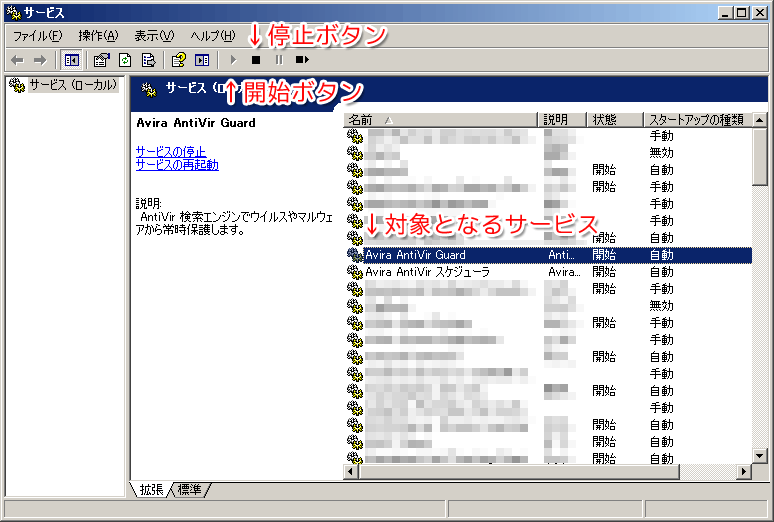Click the horizontal scrollbar right arrow
This screenshot has height=522, width=774.
[744, 472]
